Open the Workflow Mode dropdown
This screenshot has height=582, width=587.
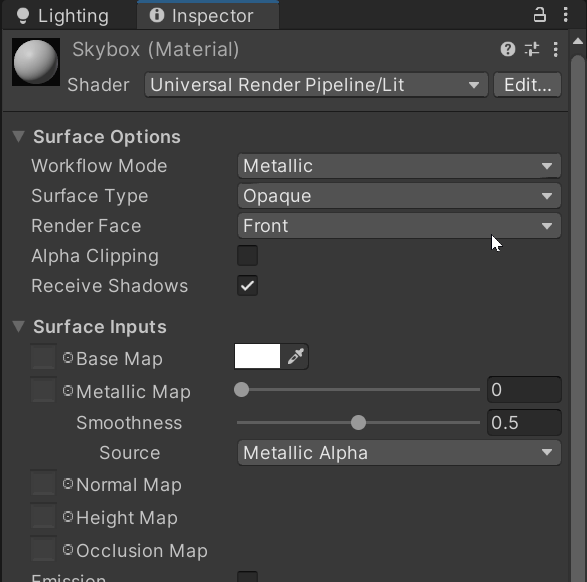399,166
